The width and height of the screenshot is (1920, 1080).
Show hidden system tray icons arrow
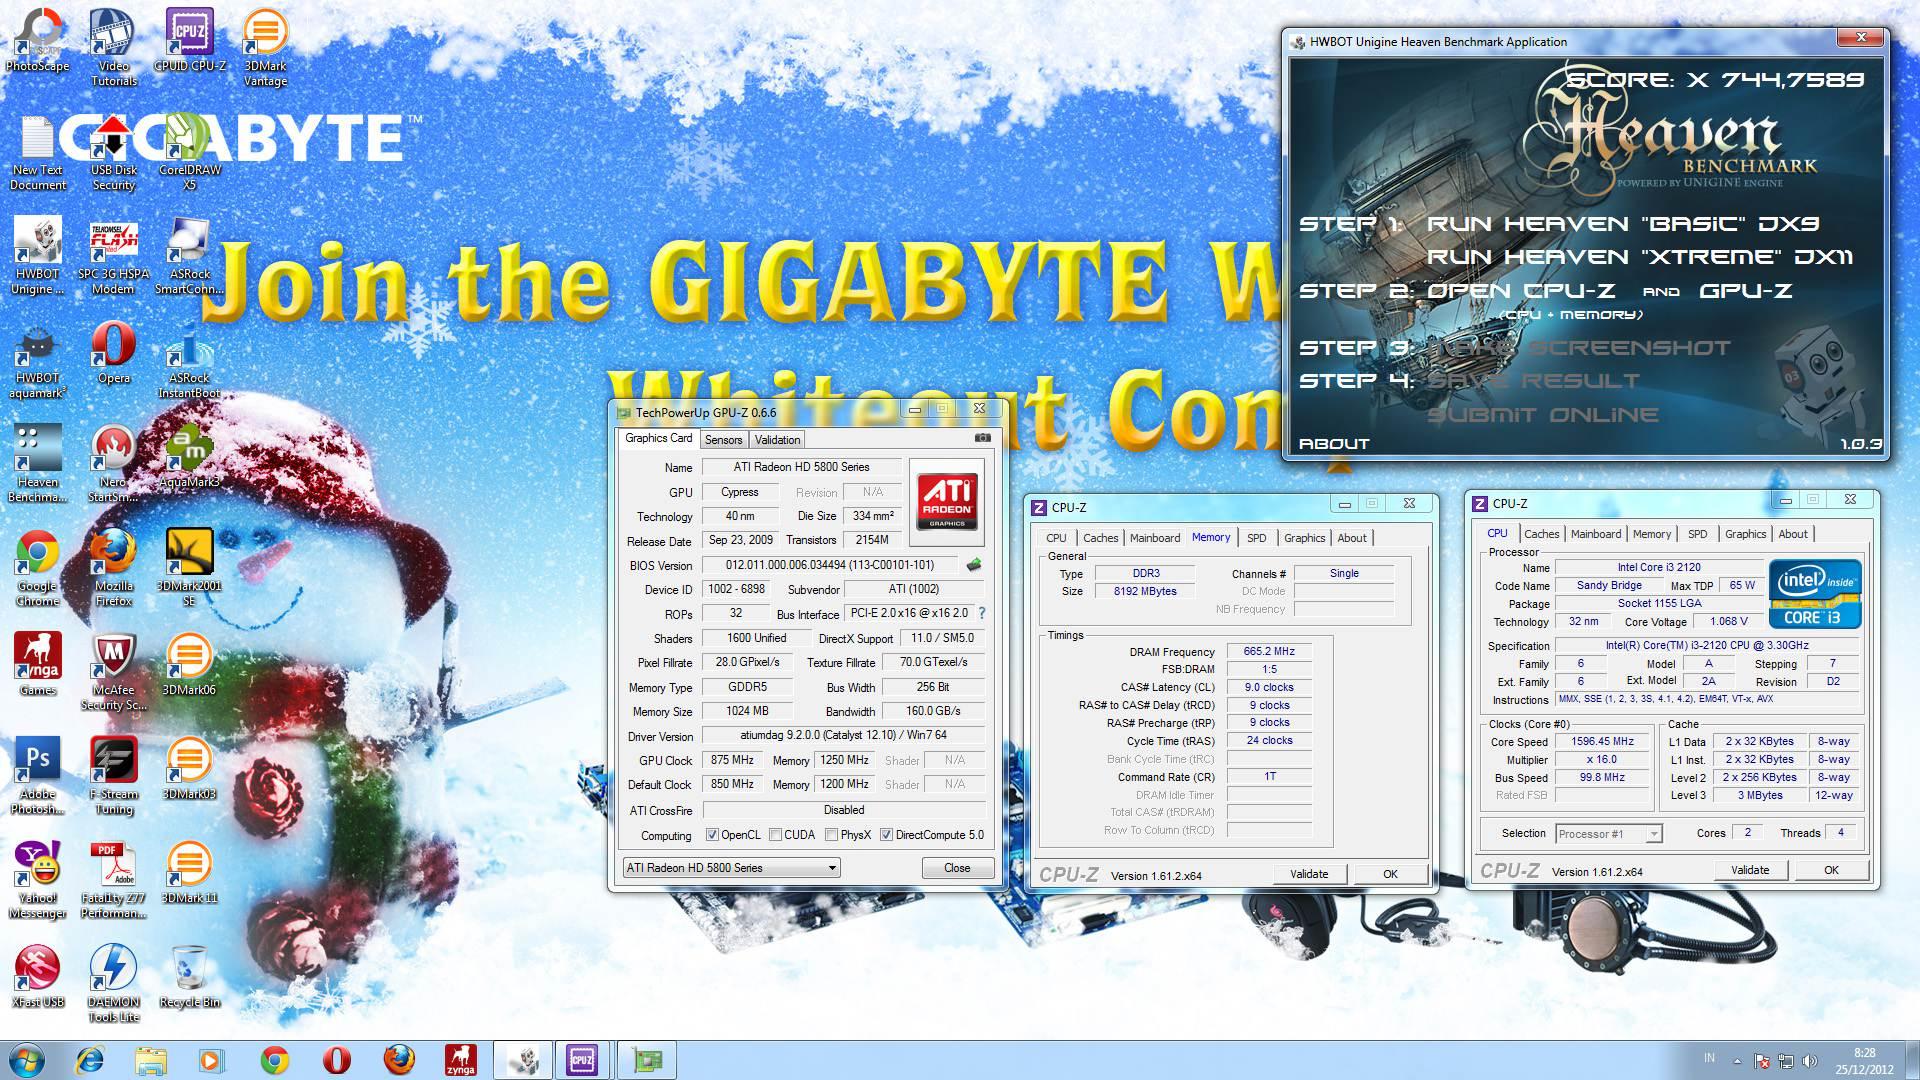coord(1737,1060)
